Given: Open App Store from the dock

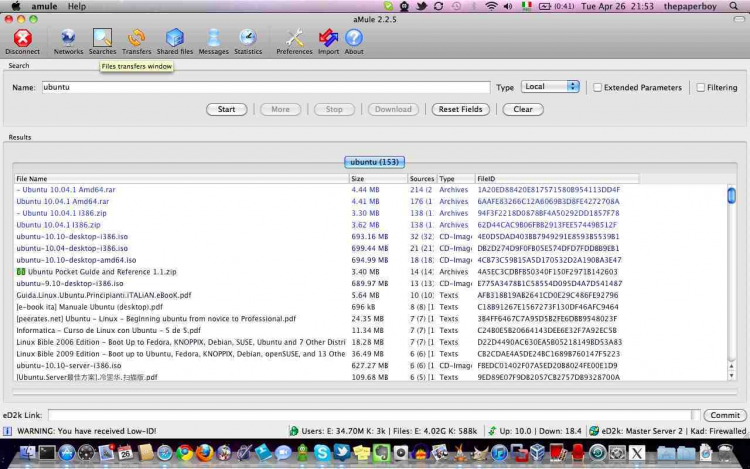Looking at the screenshot, I should pyautogui.click(x=66, y=452).
